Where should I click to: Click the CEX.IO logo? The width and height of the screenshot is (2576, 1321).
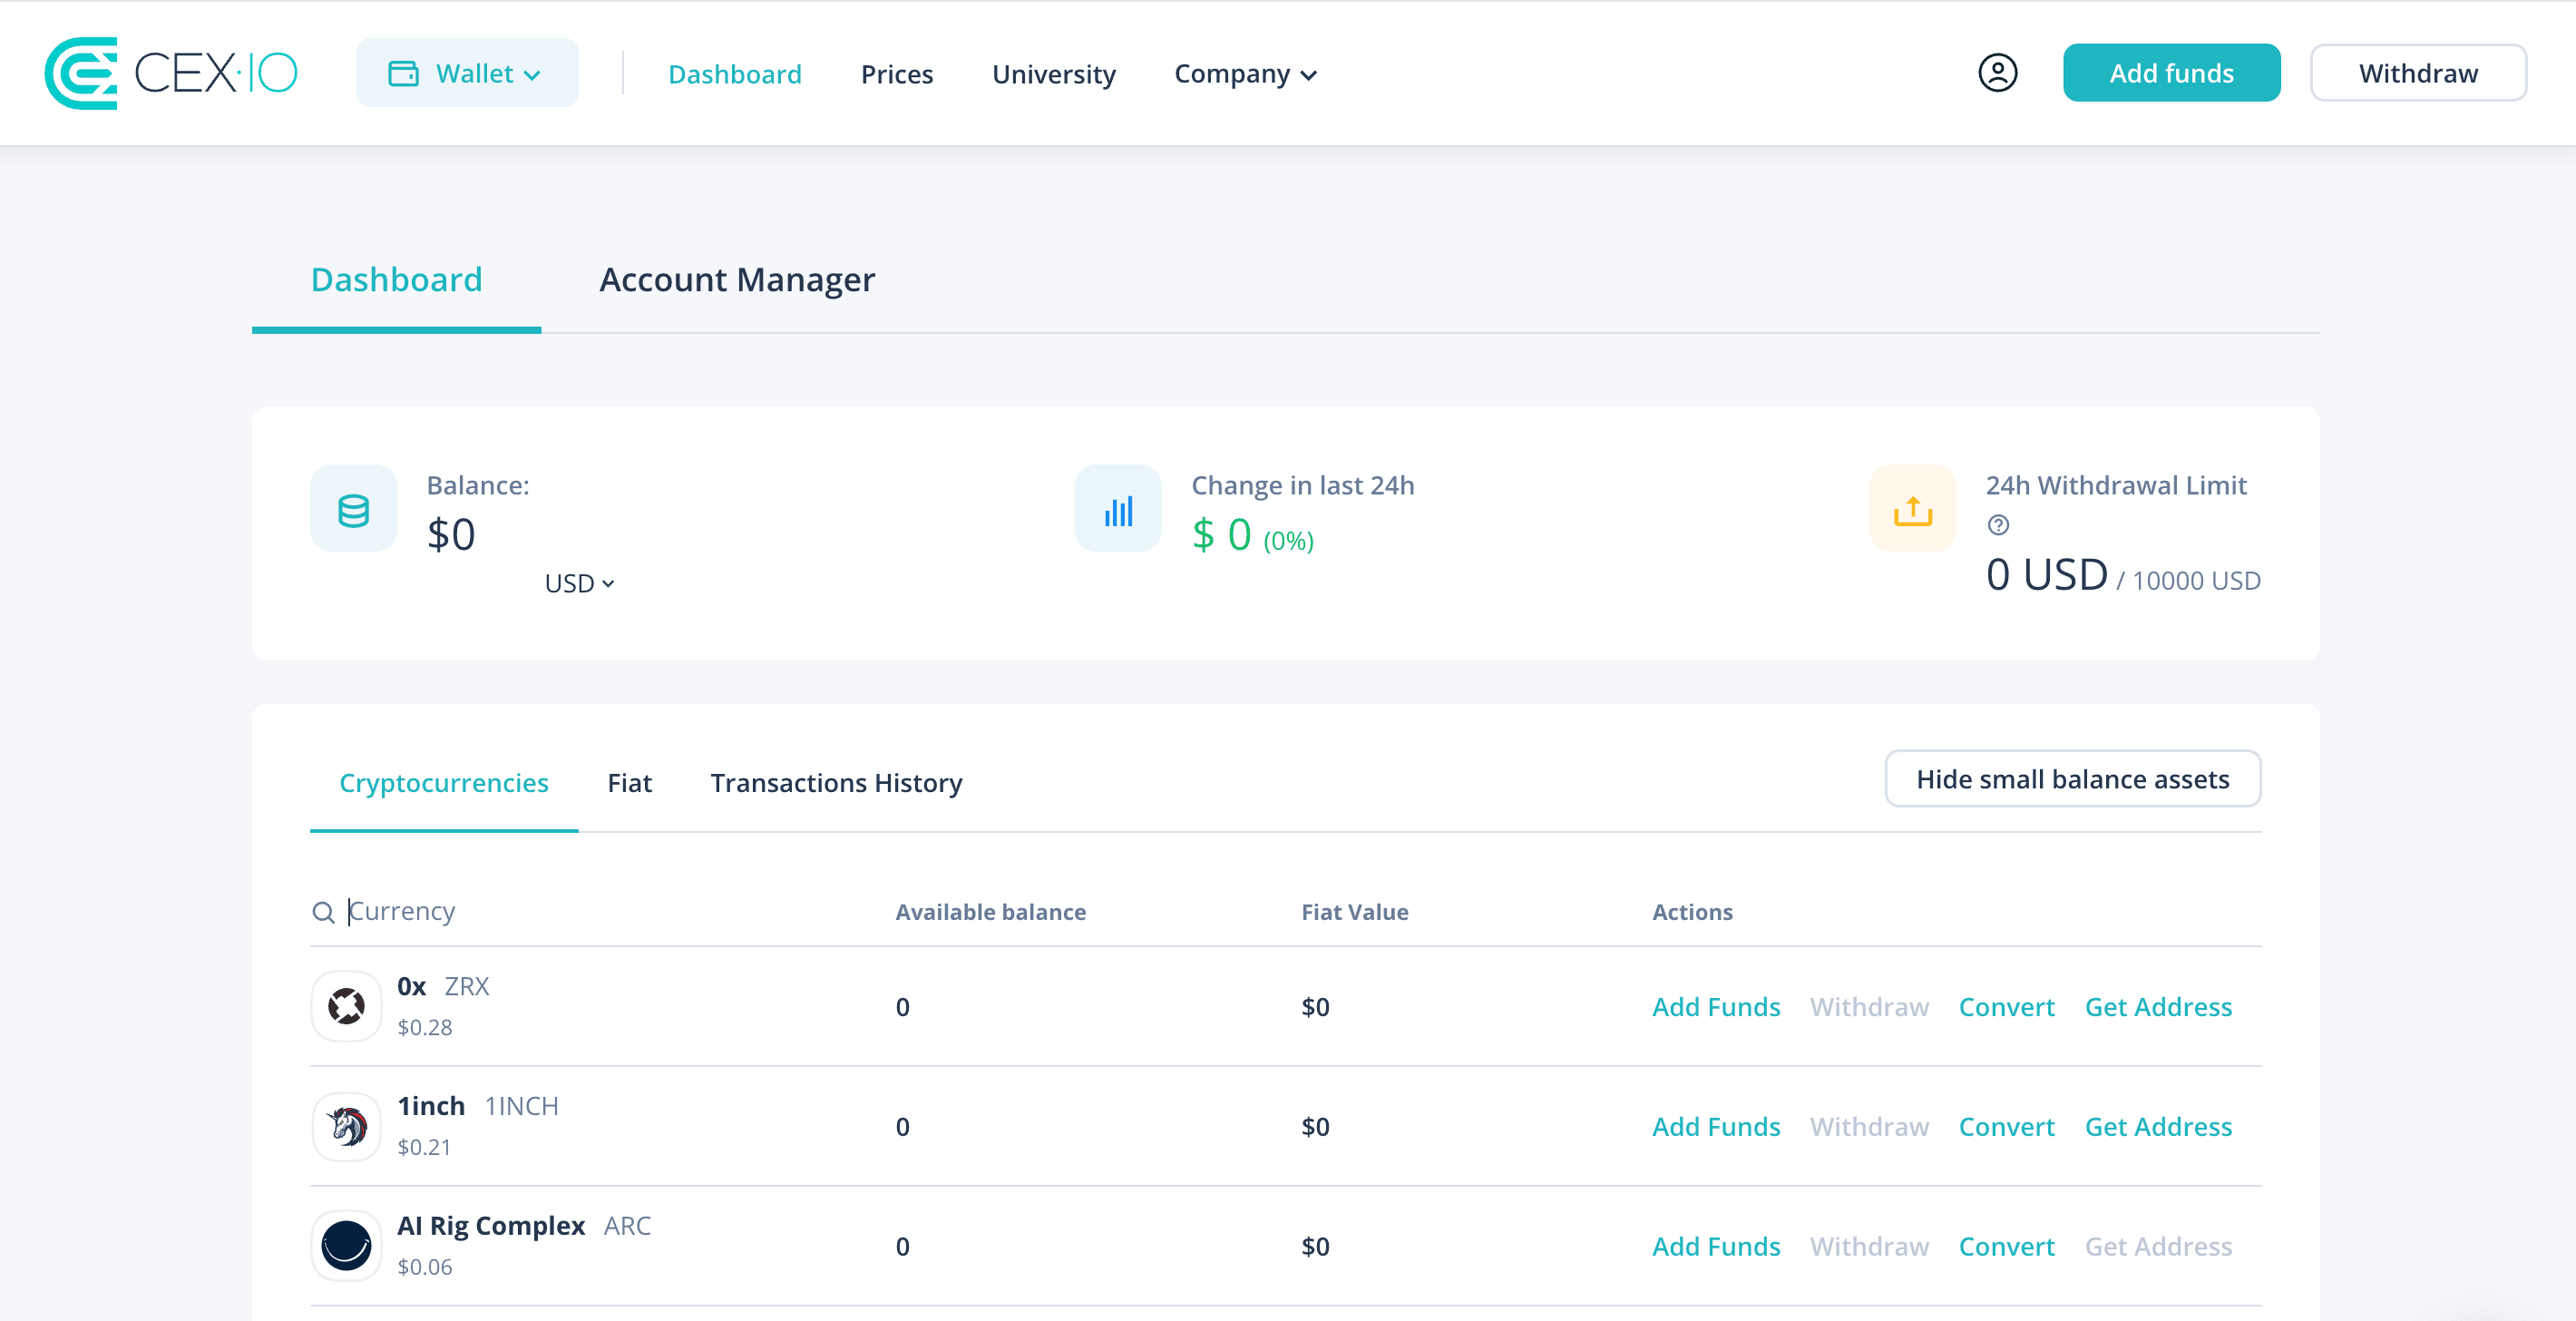(x=171, y=73)
